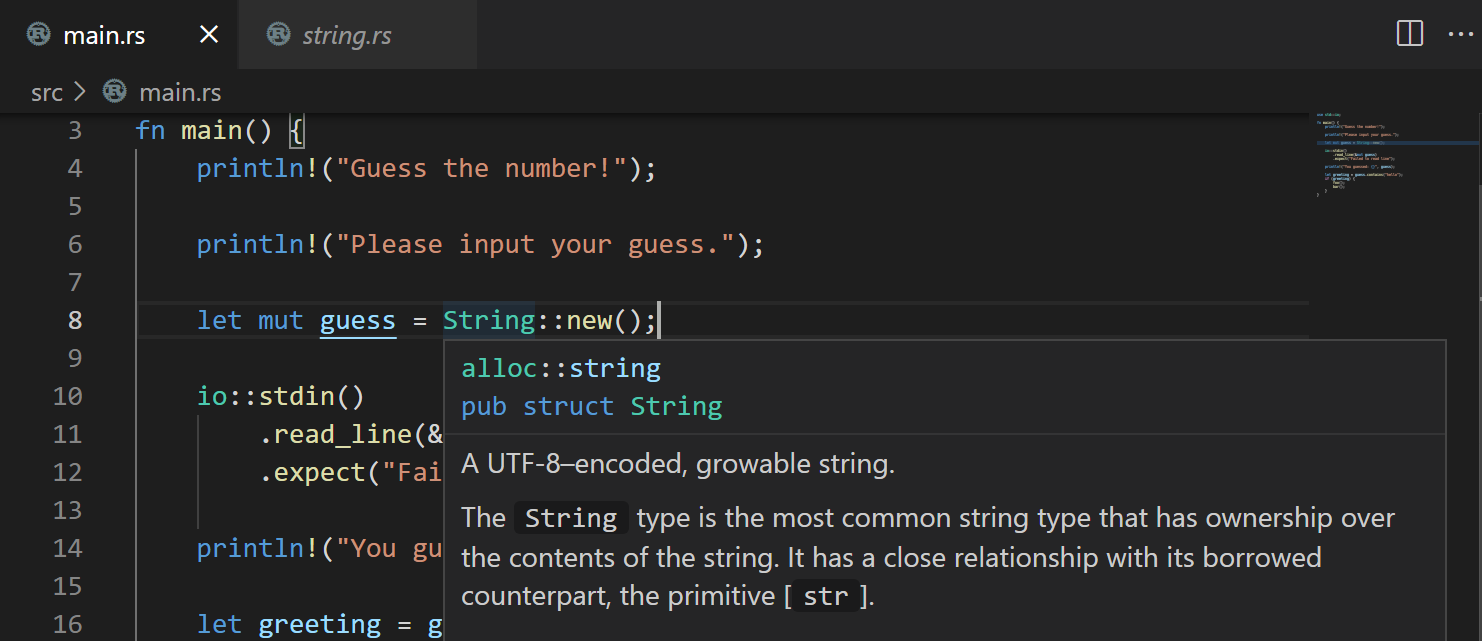Click alloc::string in the hover popup
The image size is (1482, 641).
[560, 367]
